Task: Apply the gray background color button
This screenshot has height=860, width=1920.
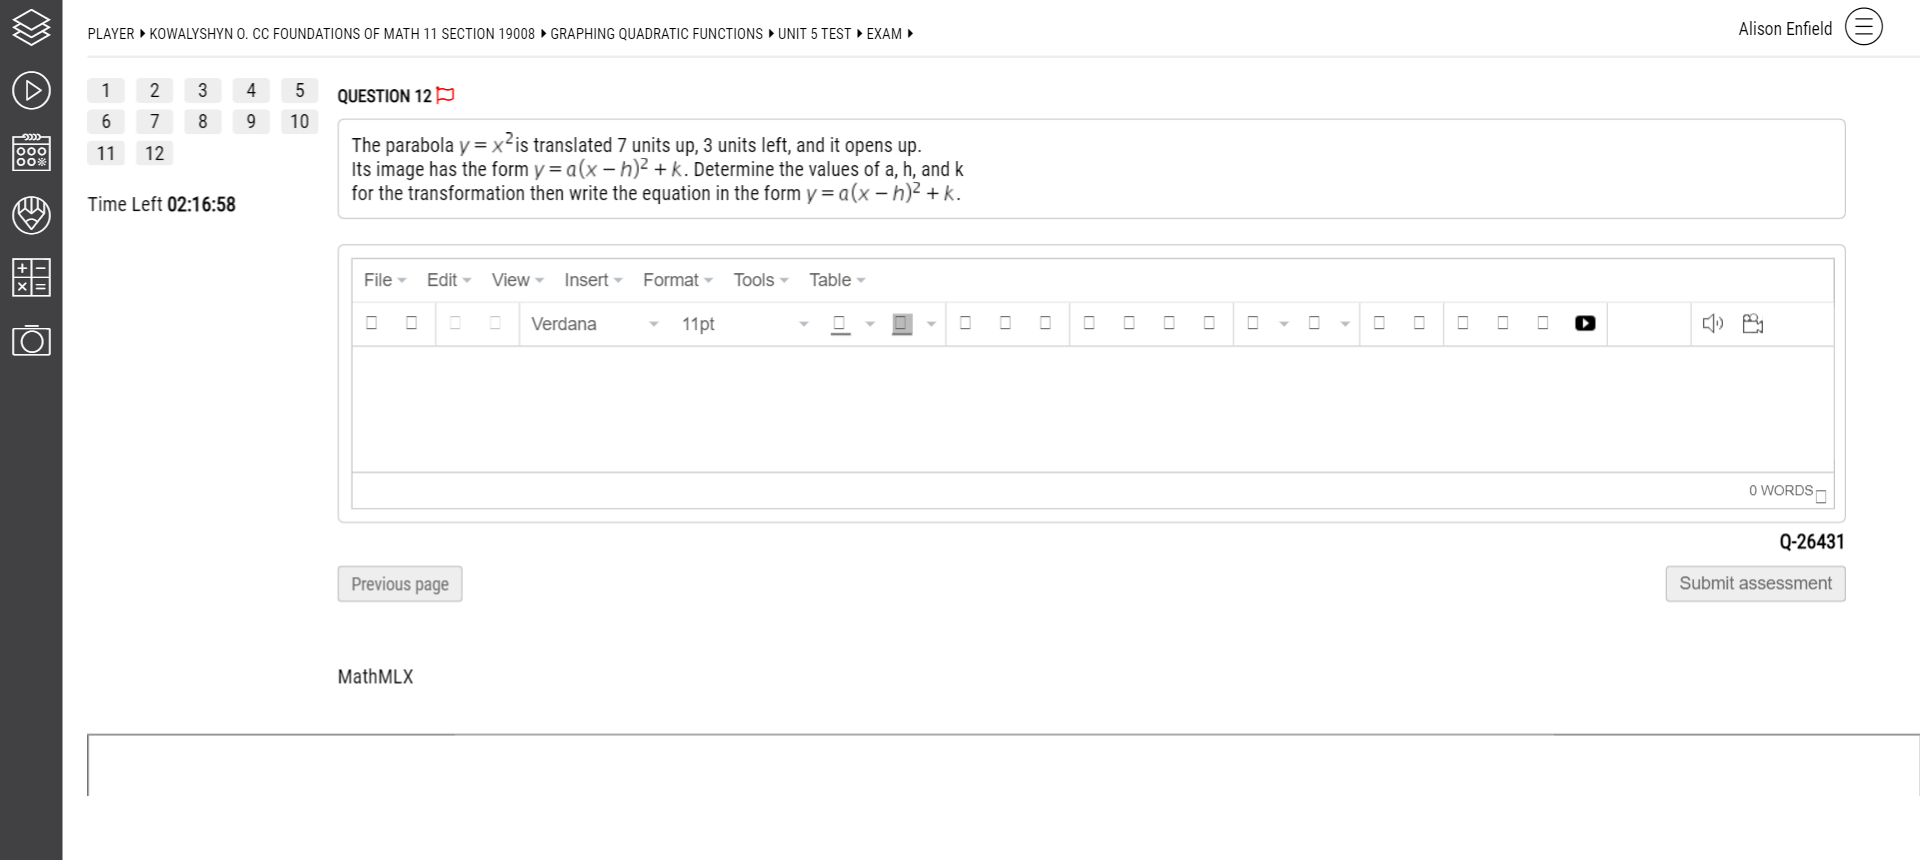Action: pyautogui.click(x=901, y=324)
